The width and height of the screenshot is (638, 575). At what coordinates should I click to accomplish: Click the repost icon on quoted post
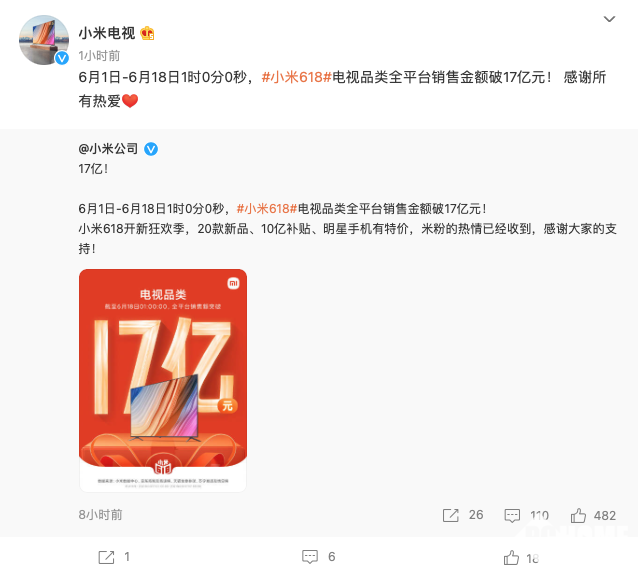[x=450, y=515]
